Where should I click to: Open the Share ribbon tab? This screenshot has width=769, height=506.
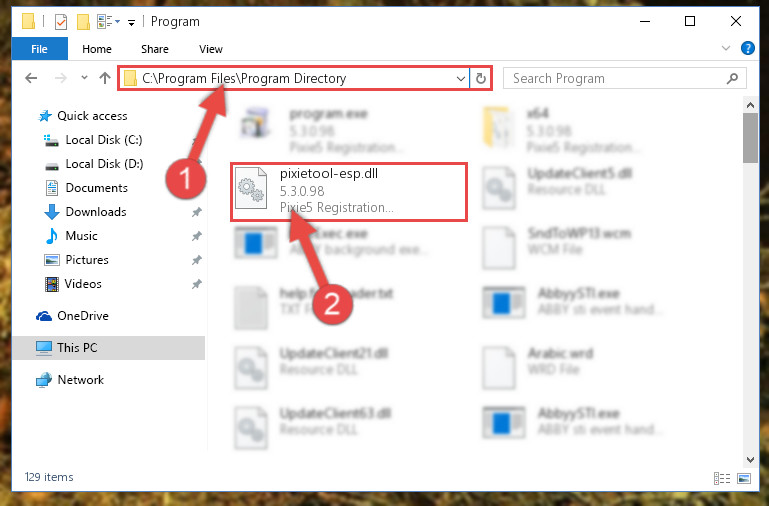coord(154,49)
